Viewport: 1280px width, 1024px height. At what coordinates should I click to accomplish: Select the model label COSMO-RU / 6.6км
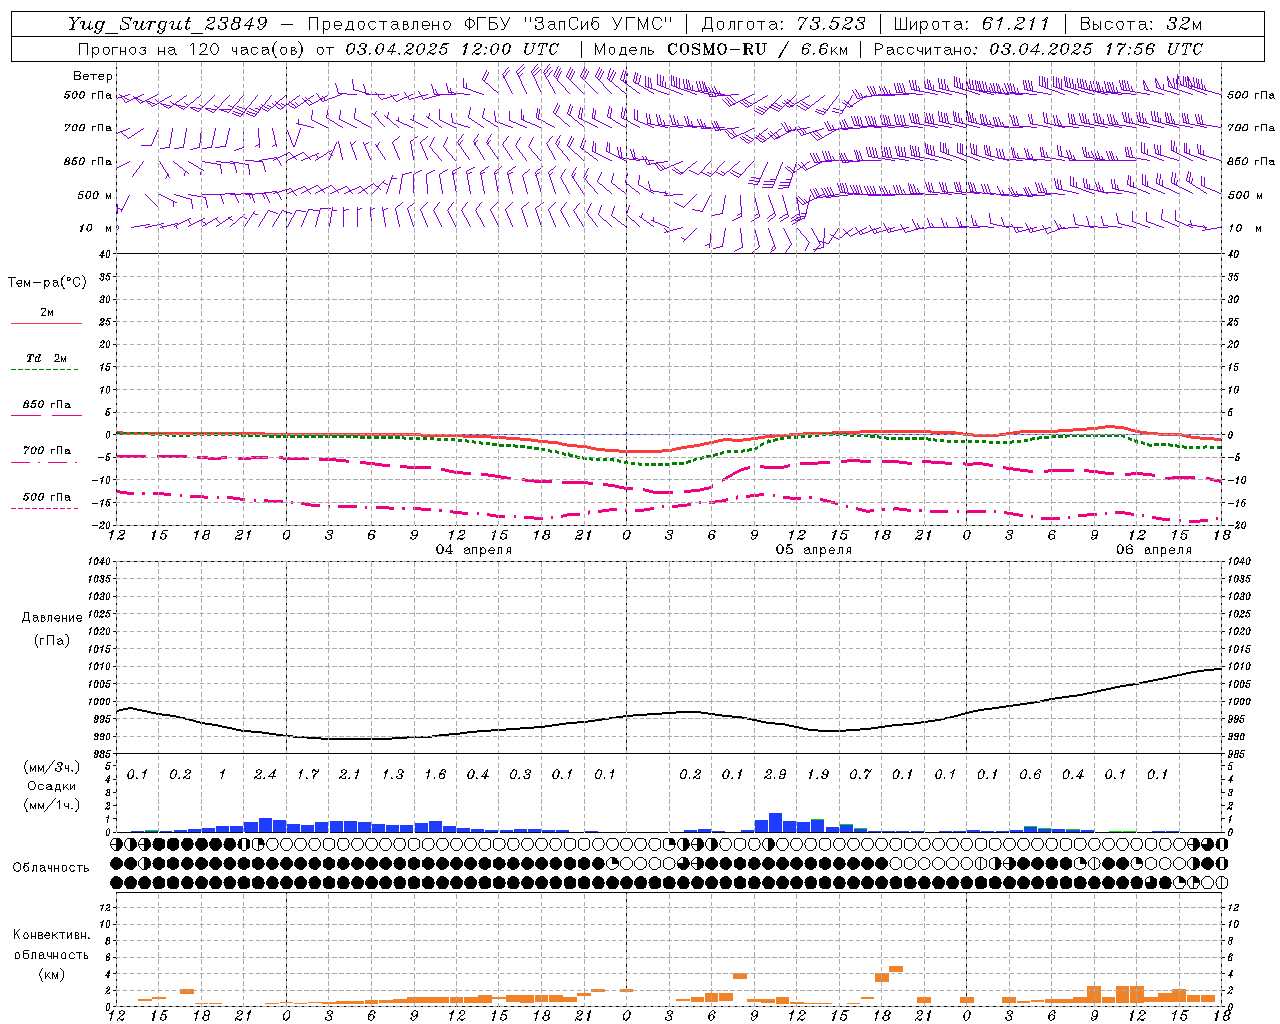click(x=758, y=49)
